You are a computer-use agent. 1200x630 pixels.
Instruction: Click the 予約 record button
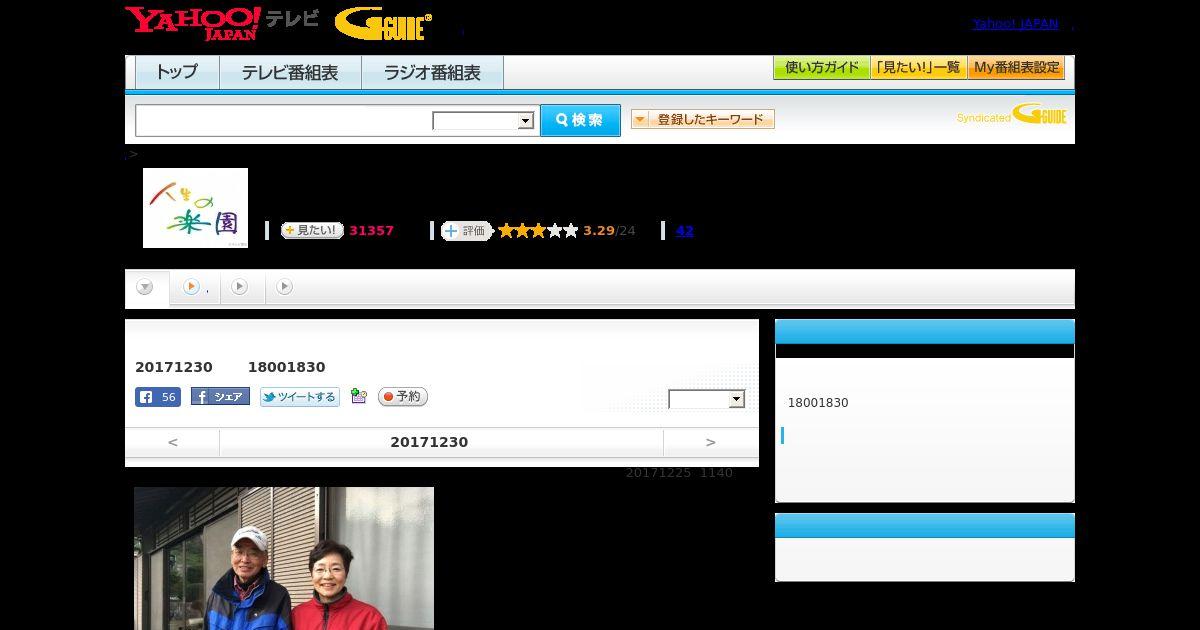tap(403, 397)
